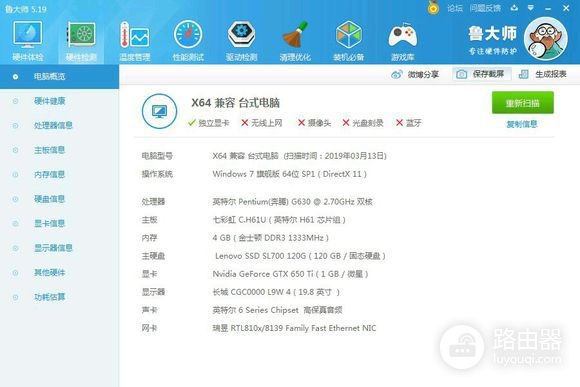Viewport: 580px width, 387px height.
Task: Click the 6 Series Chipset sound card value
Action: [x=277, y=310]
